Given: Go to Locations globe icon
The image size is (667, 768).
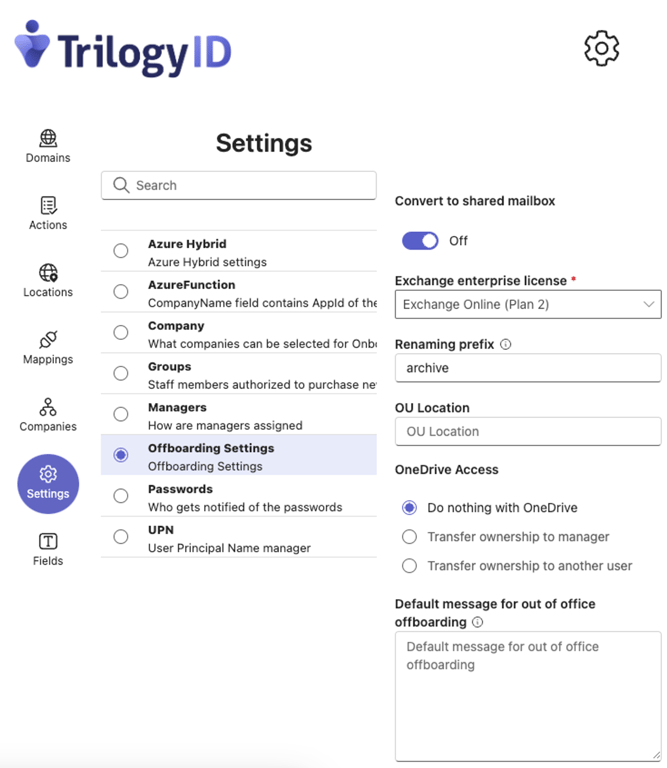Looking at the screenshot, I should 48,272.
